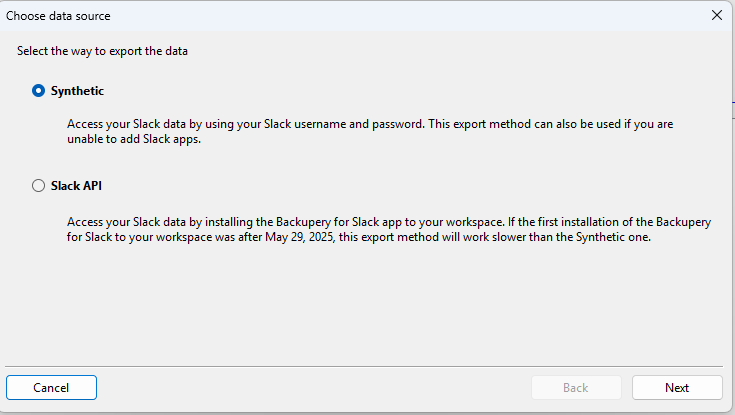This screenshot has width=735, height=415.
Task: Select the Synthetic radio button circle
Action: point(39,91)
